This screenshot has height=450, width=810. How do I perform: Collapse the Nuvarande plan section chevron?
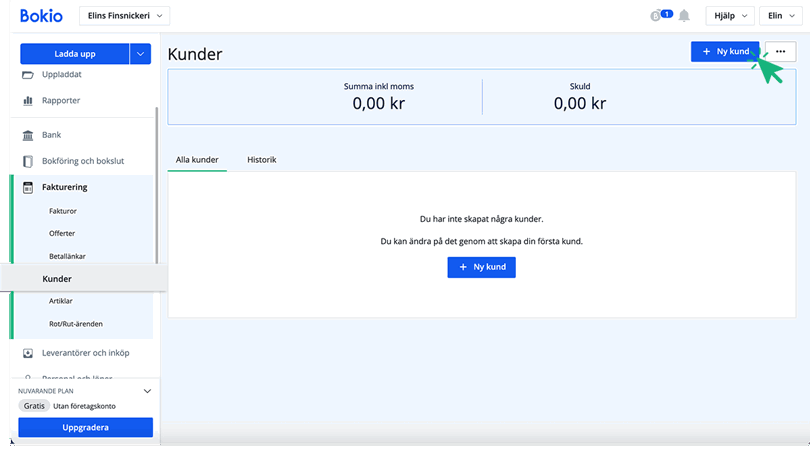coord(147,391)
